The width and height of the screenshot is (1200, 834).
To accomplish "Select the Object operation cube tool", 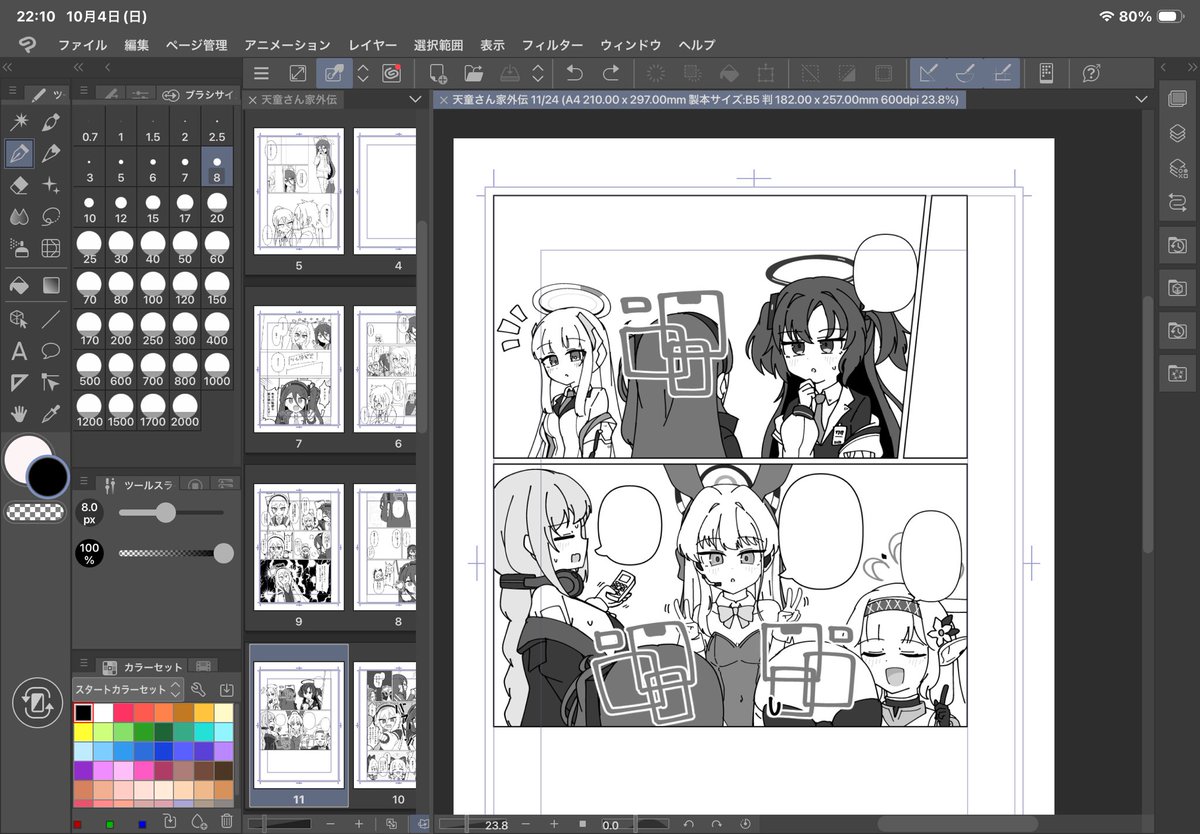I will click(19, 318).
